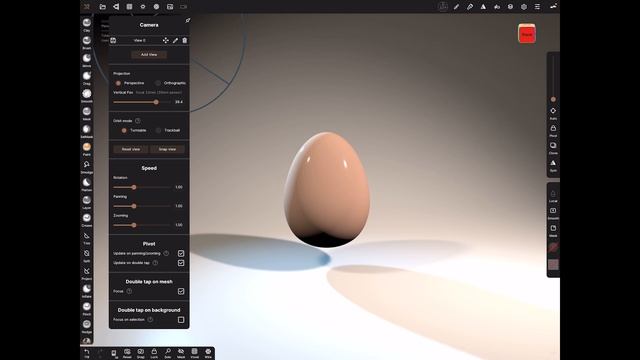Toggle Update on panning/zooming checkbox
The image size is (640, 360).
pyautogui.click(x=181, y=253)
